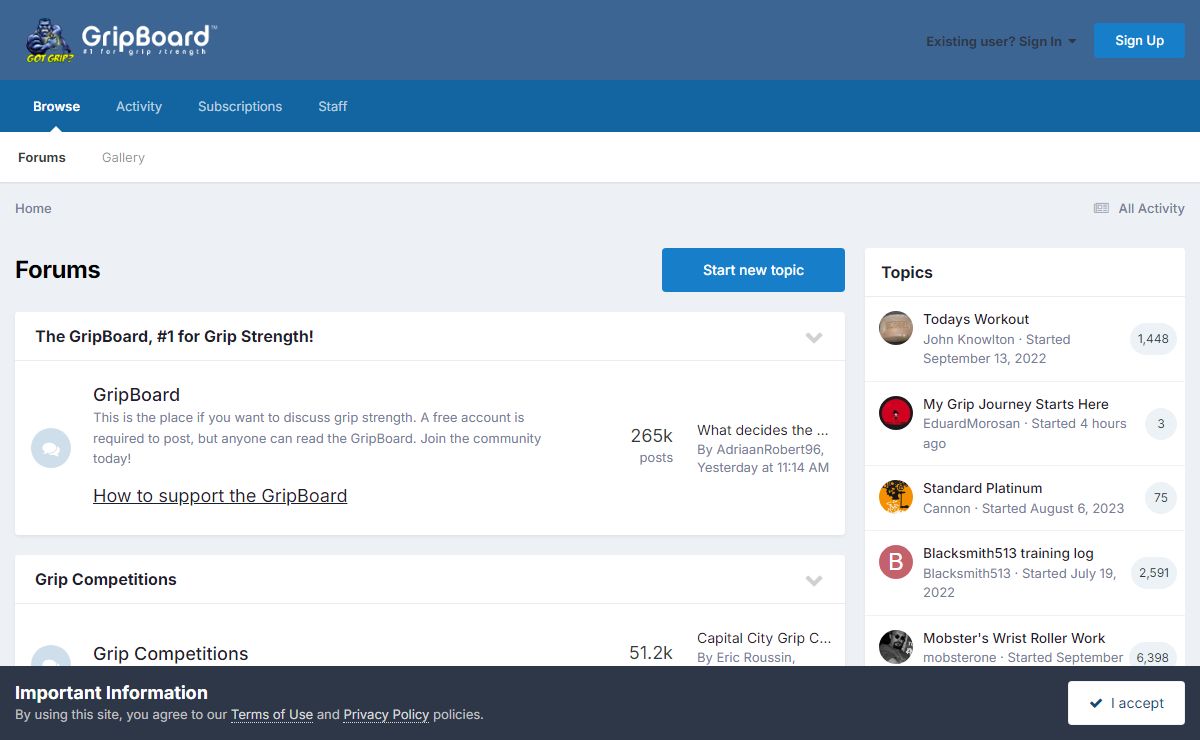
Task: Accept the Important Information notice
Action: pos(1126,703)
